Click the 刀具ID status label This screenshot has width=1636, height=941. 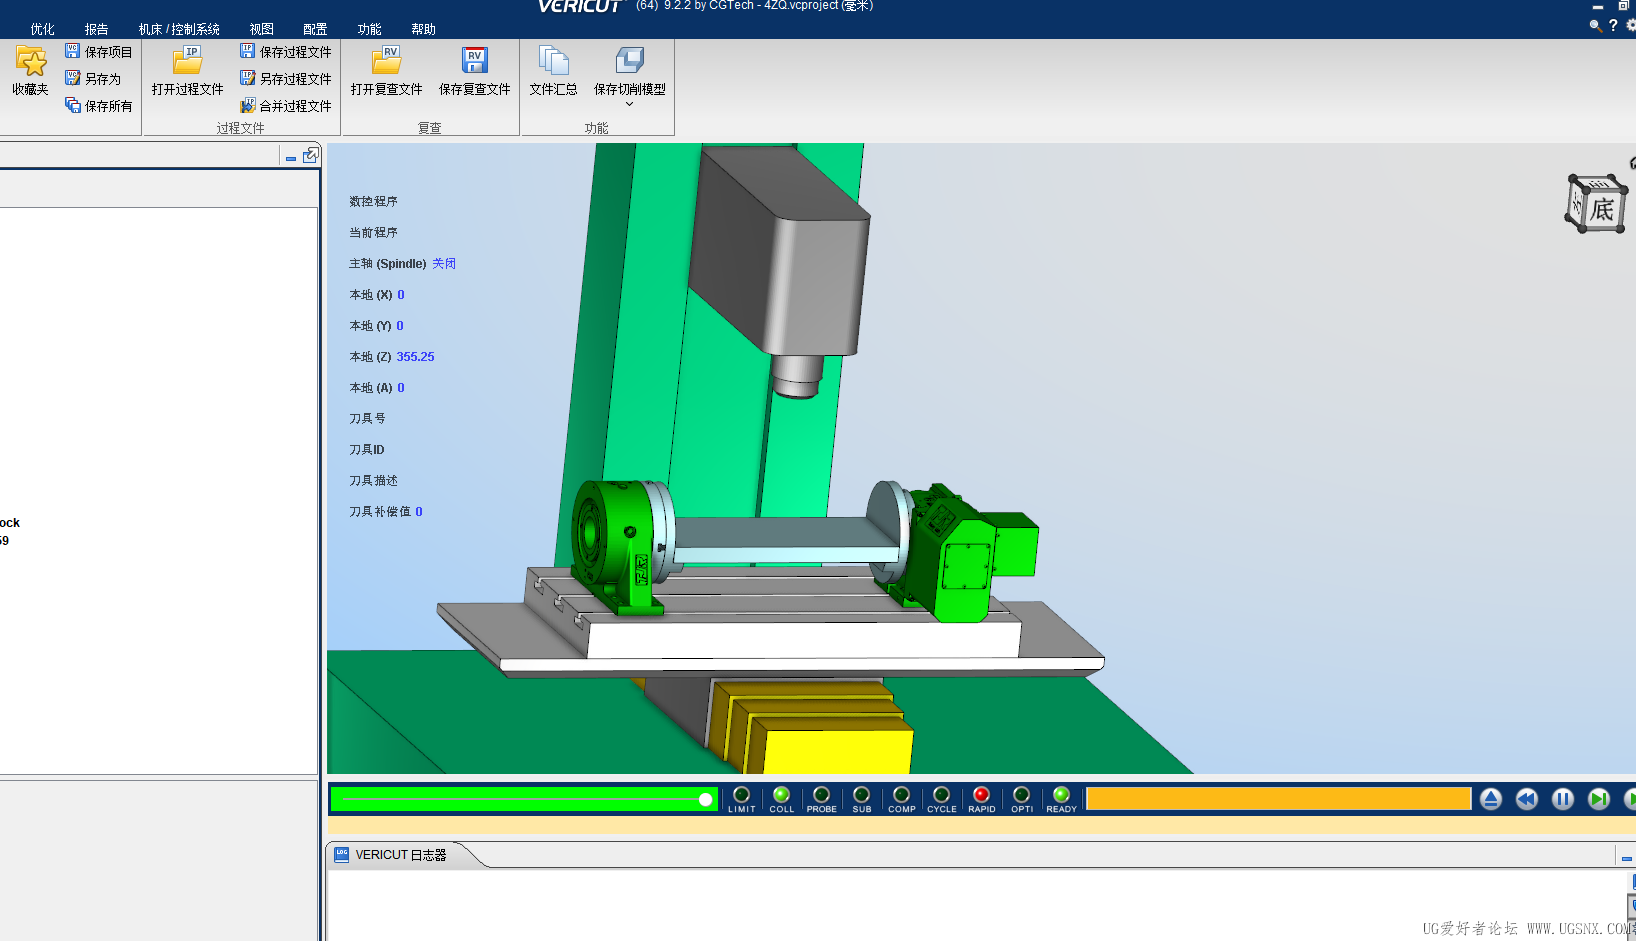[x=366, y=450]
